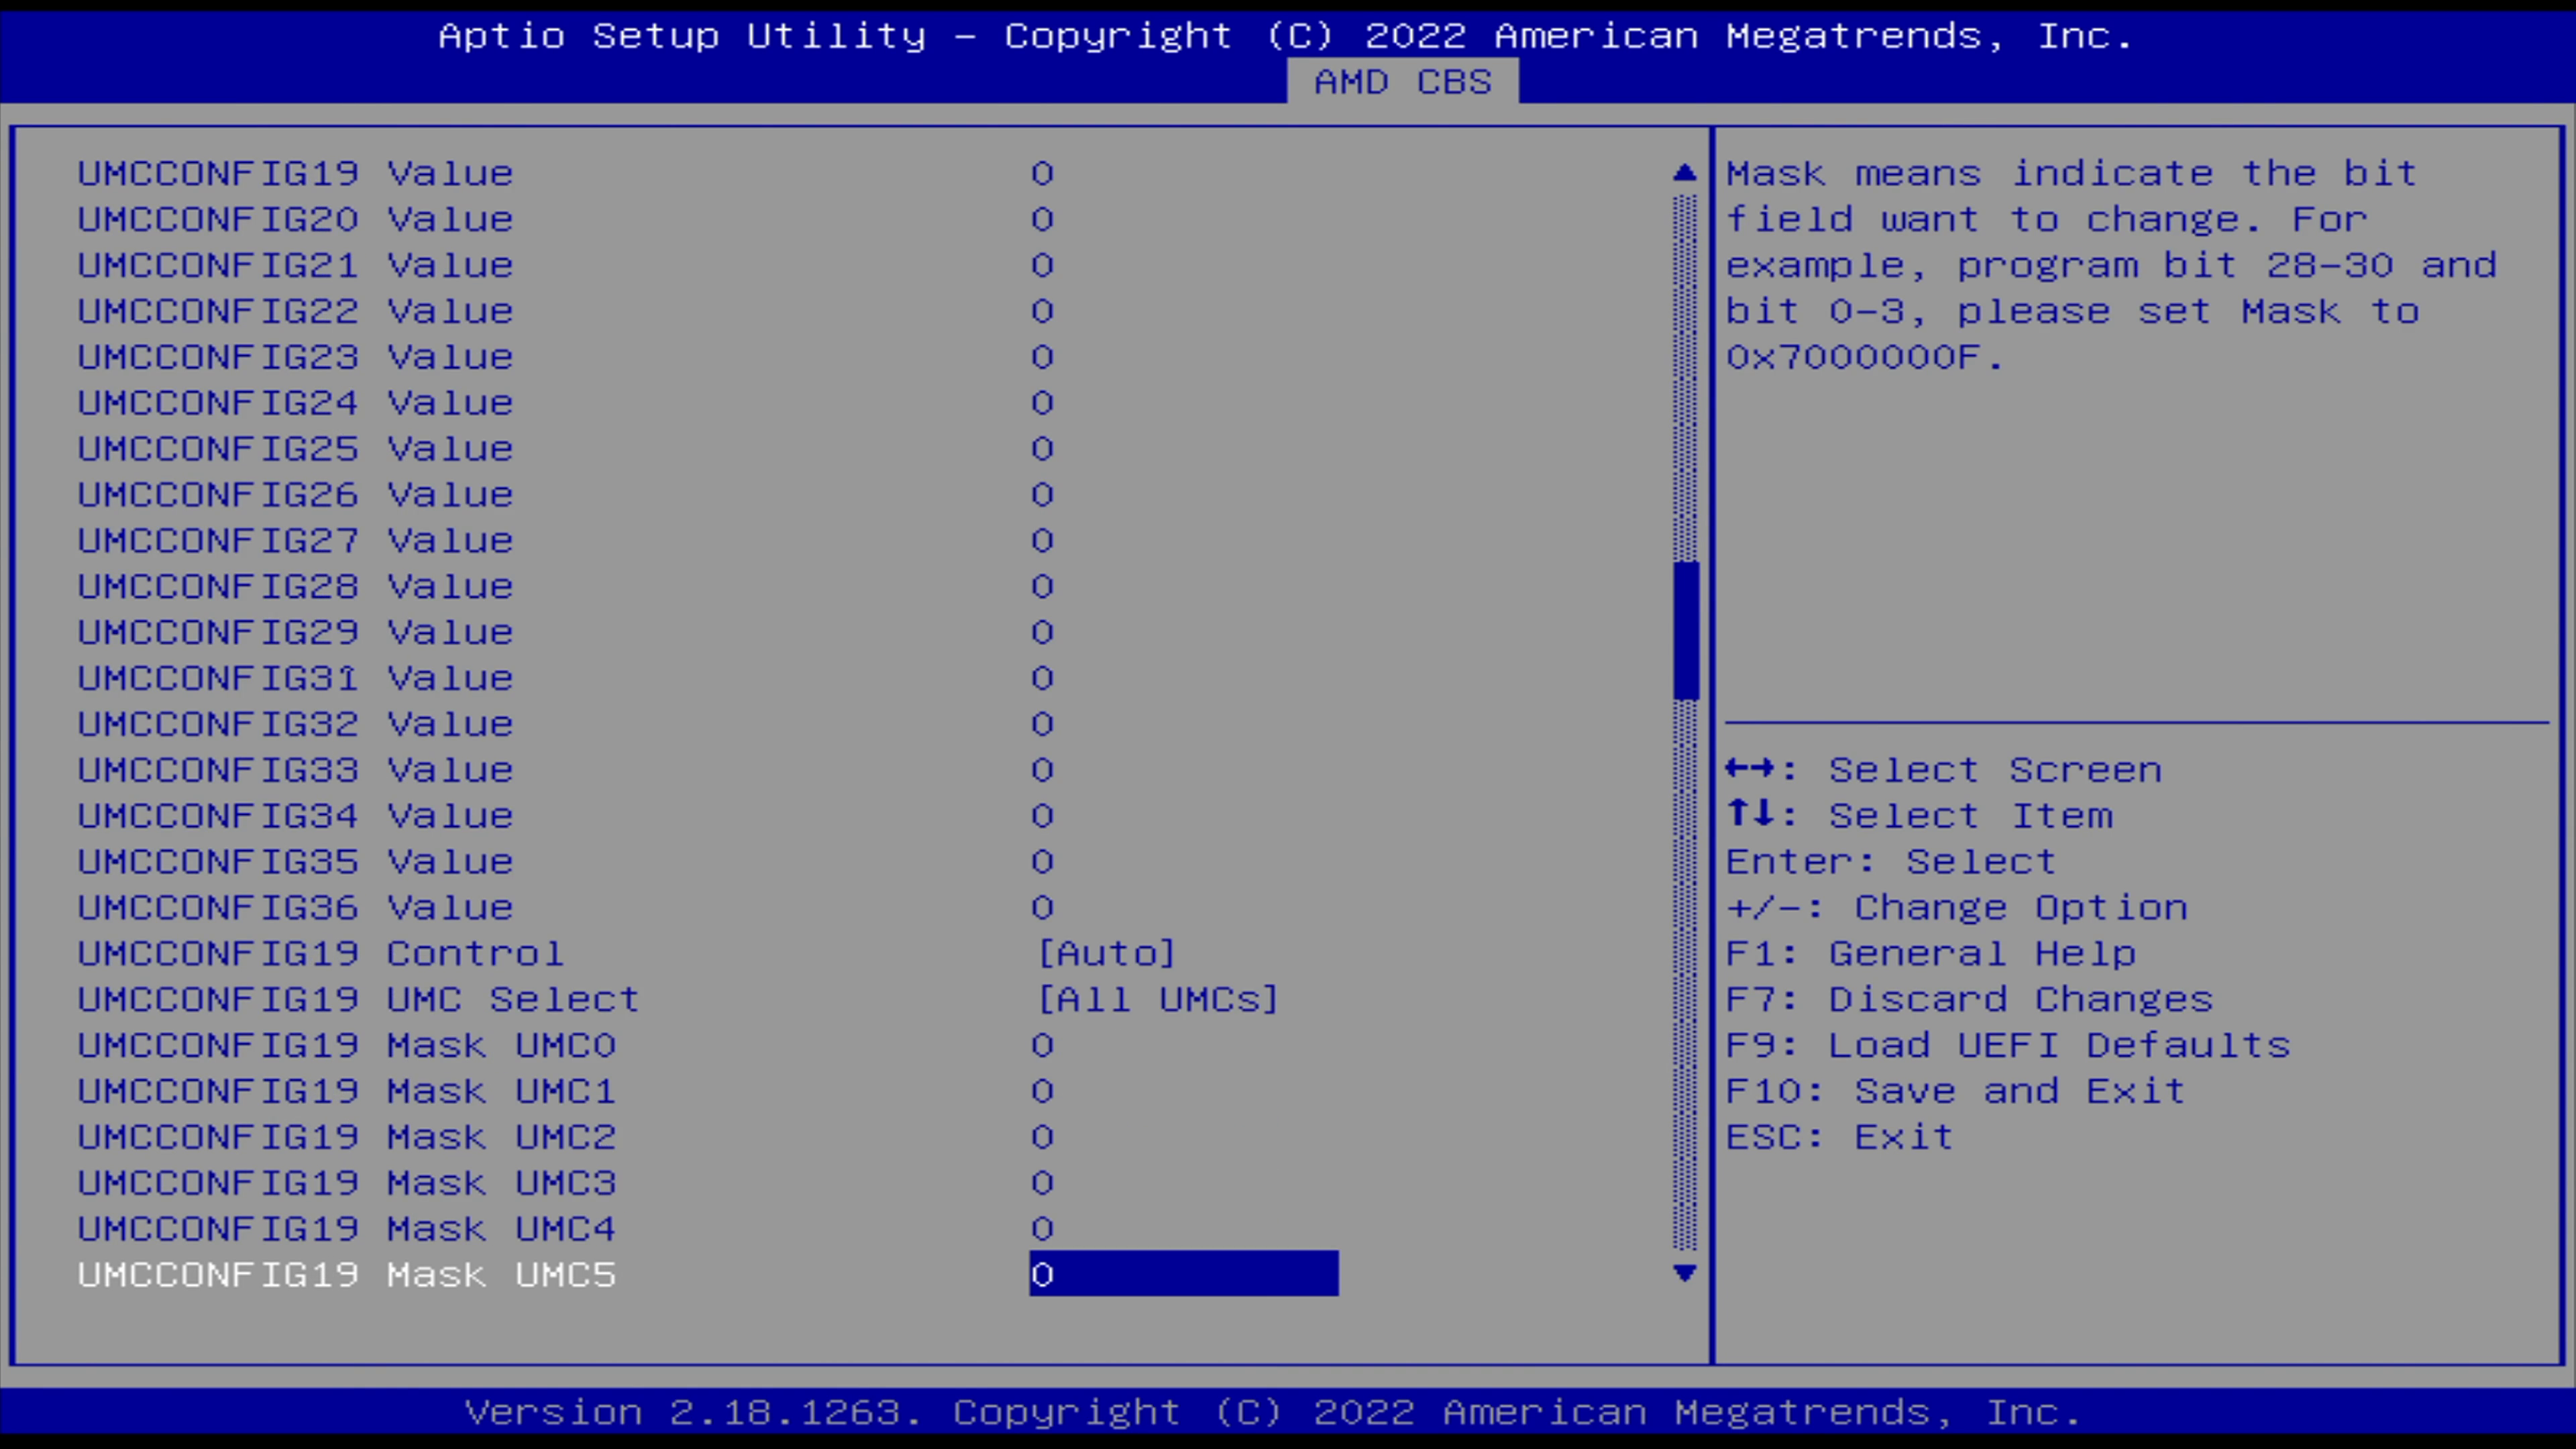
Task: Click the UMCCONFIG24 Value number field
Action: 1042,403
